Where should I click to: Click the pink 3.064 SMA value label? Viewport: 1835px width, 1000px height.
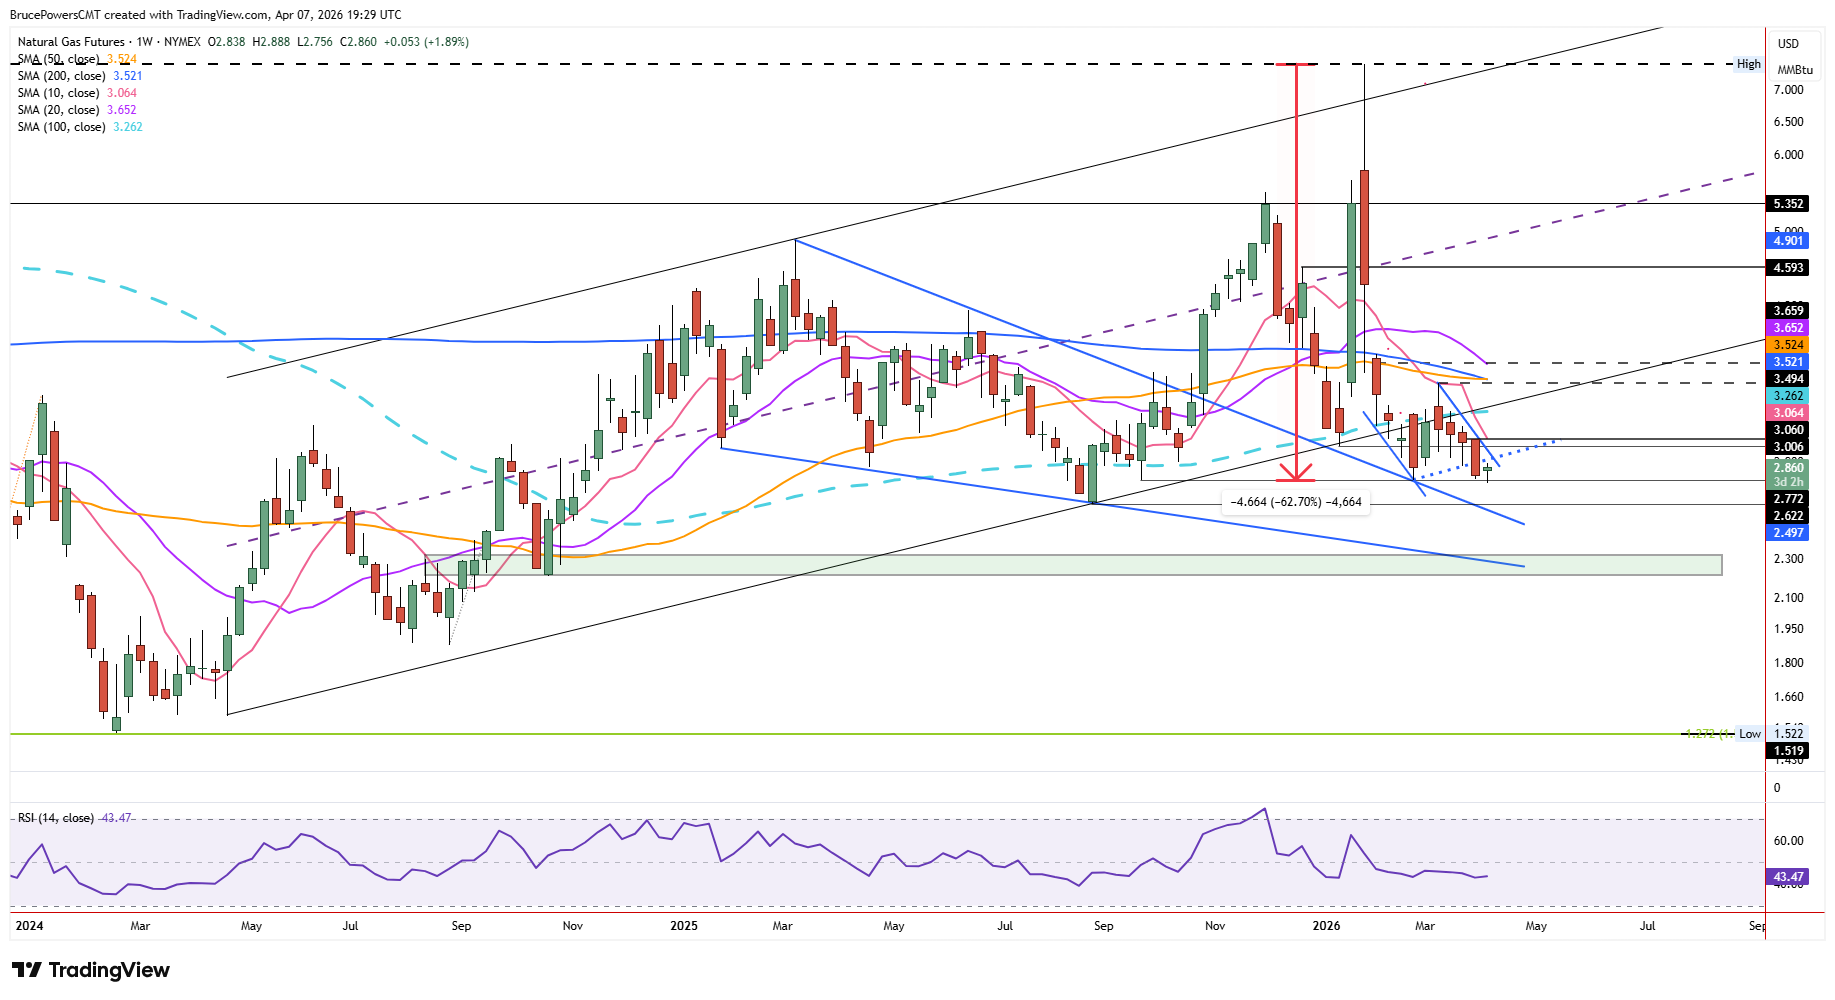(1788, 413)
